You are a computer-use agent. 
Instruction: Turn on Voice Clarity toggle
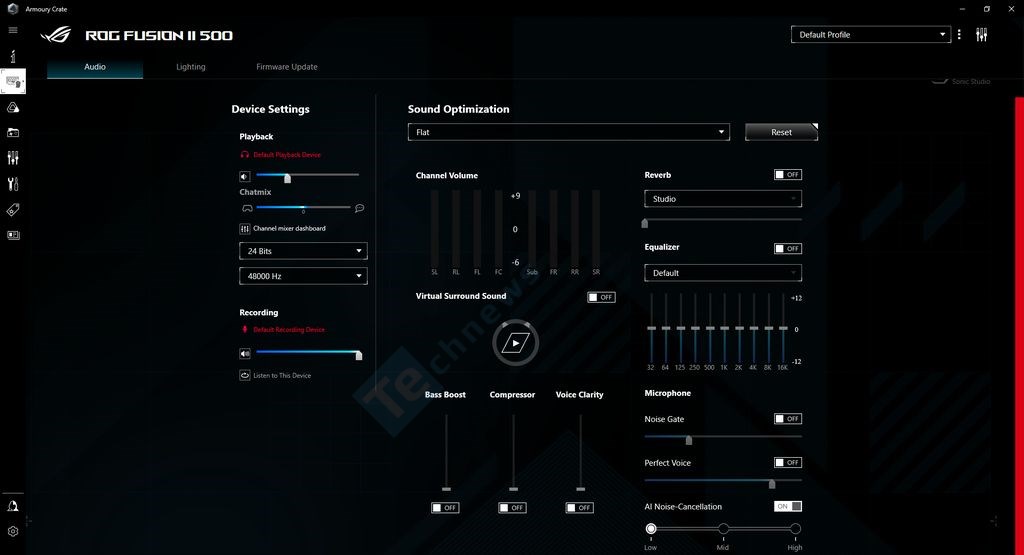(580, 507)
